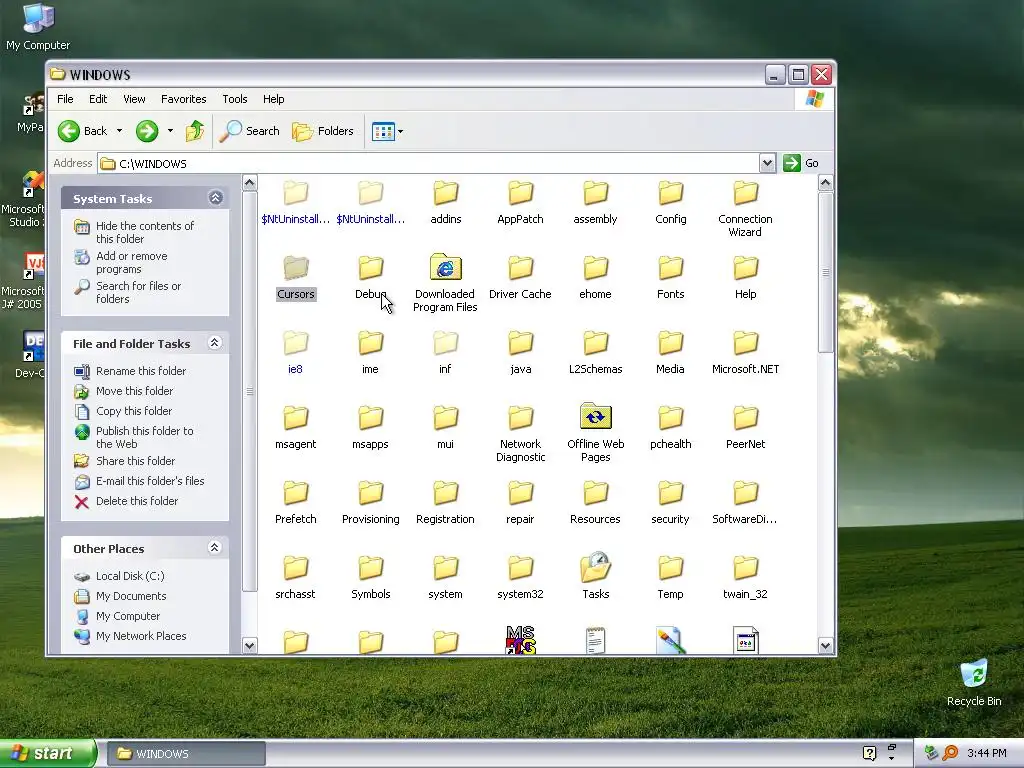Click task pane scroll down arrow
The height and width of the screenshot is (768, 1024).
(x=249, y=645)
